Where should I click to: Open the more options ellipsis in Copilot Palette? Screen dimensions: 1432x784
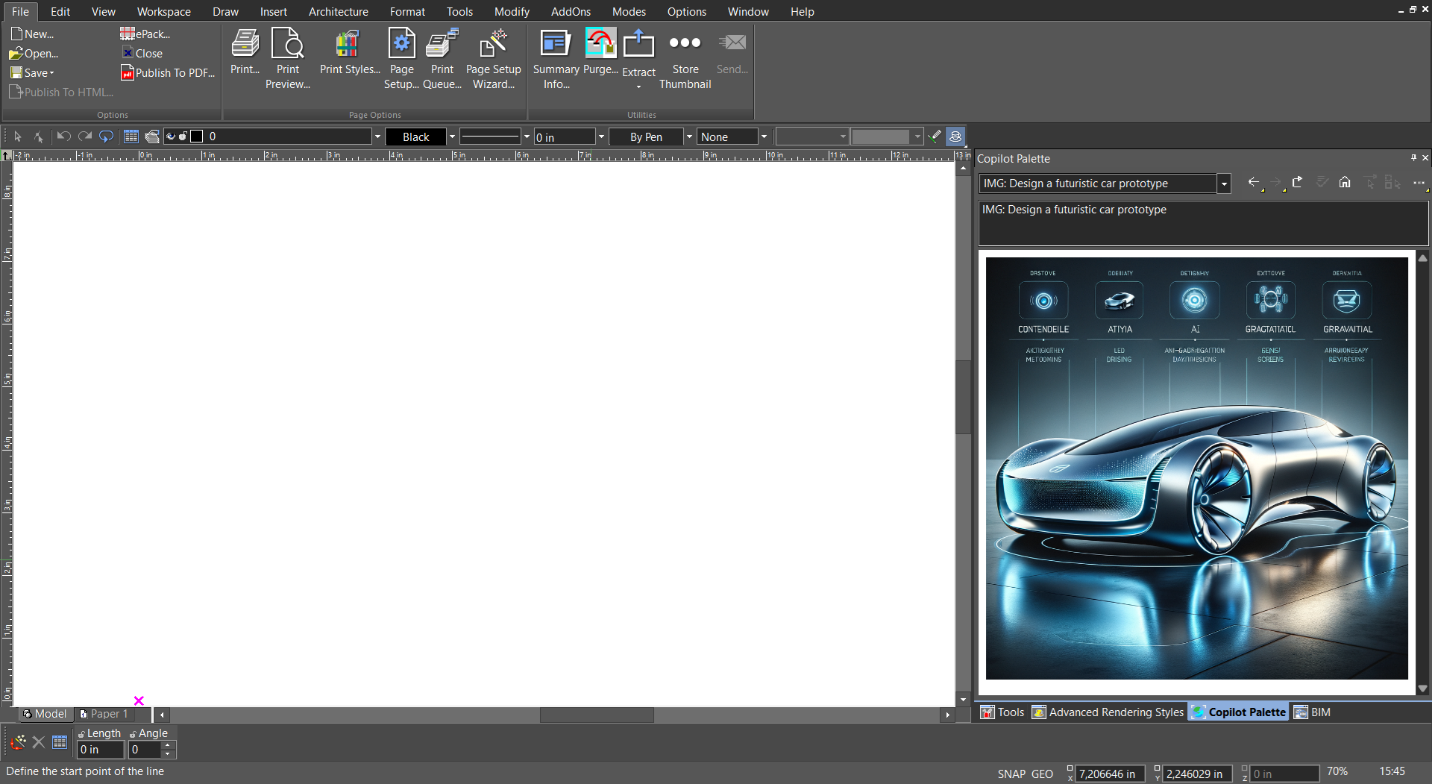point(1419,183)
